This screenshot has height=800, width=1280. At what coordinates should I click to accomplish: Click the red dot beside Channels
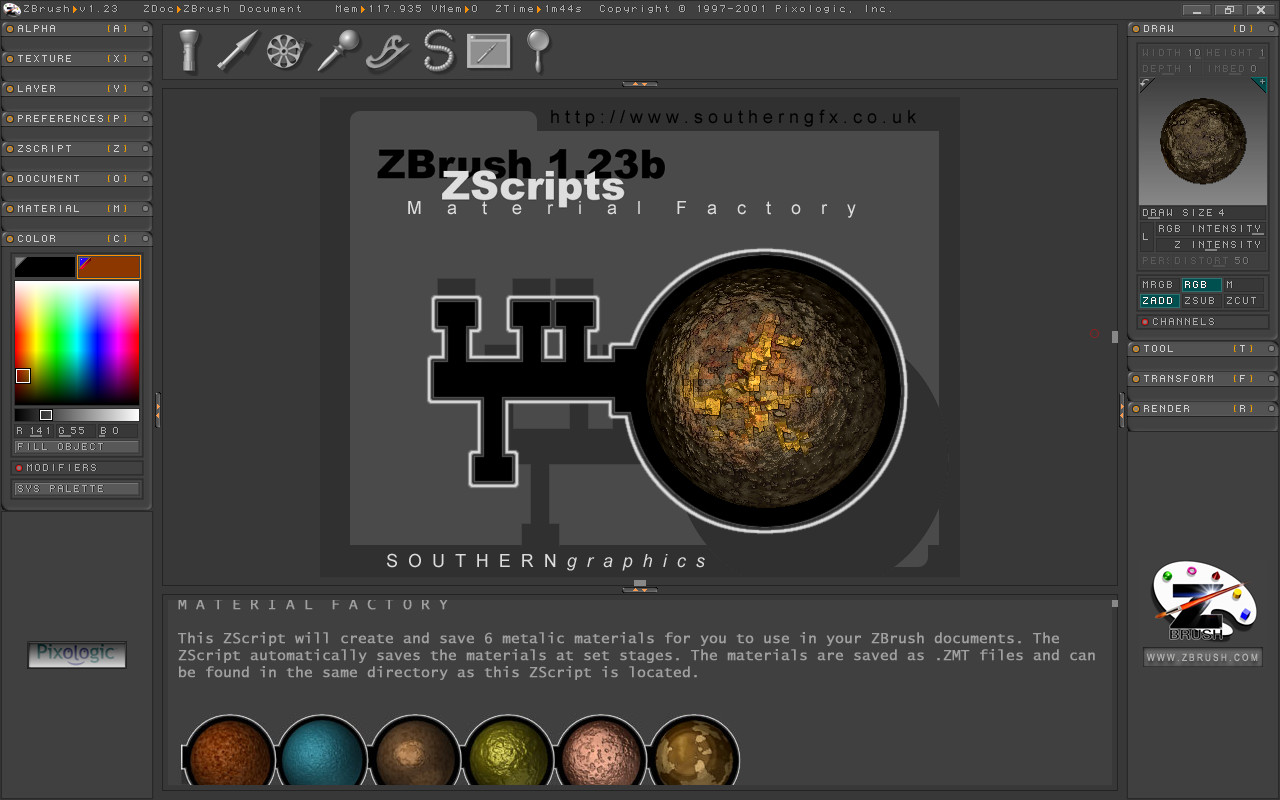point(1145,322)
